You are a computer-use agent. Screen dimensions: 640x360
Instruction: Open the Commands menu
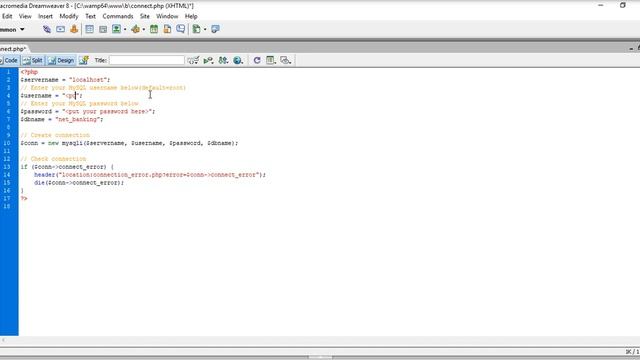[x=118, y=16]
